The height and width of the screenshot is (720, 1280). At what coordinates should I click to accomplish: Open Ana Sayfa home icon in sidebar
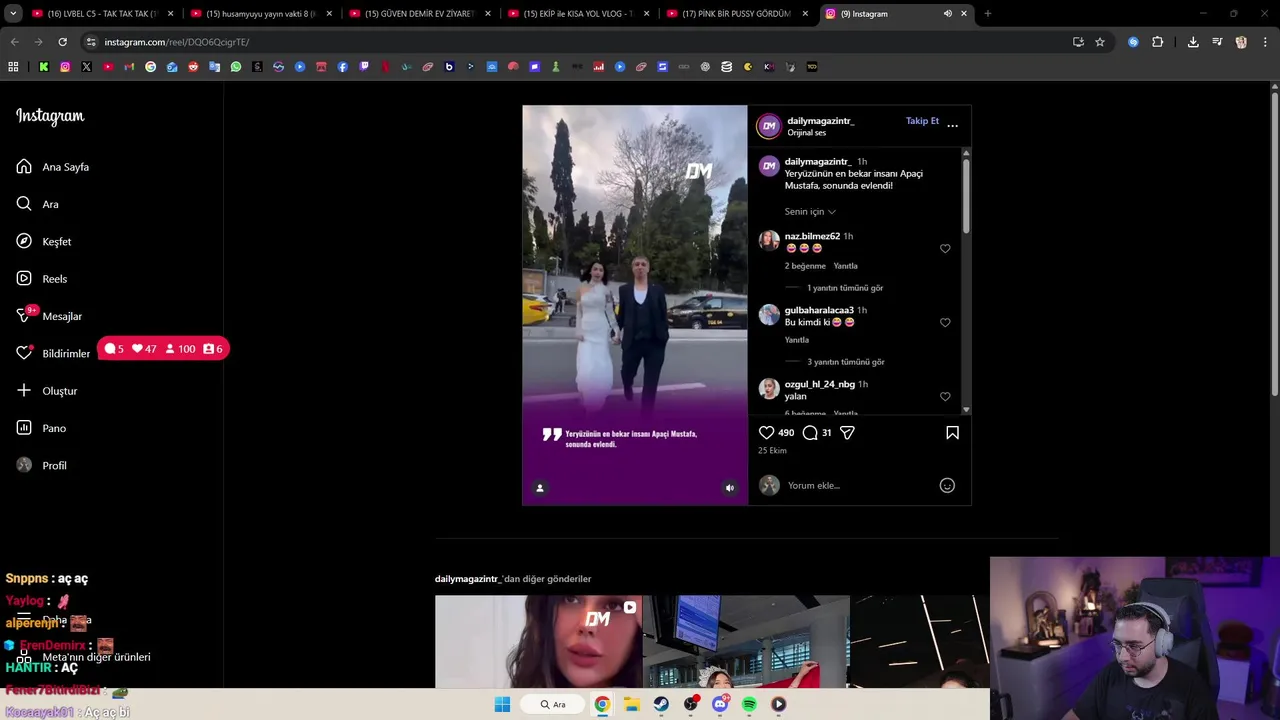tap(24, 167)
